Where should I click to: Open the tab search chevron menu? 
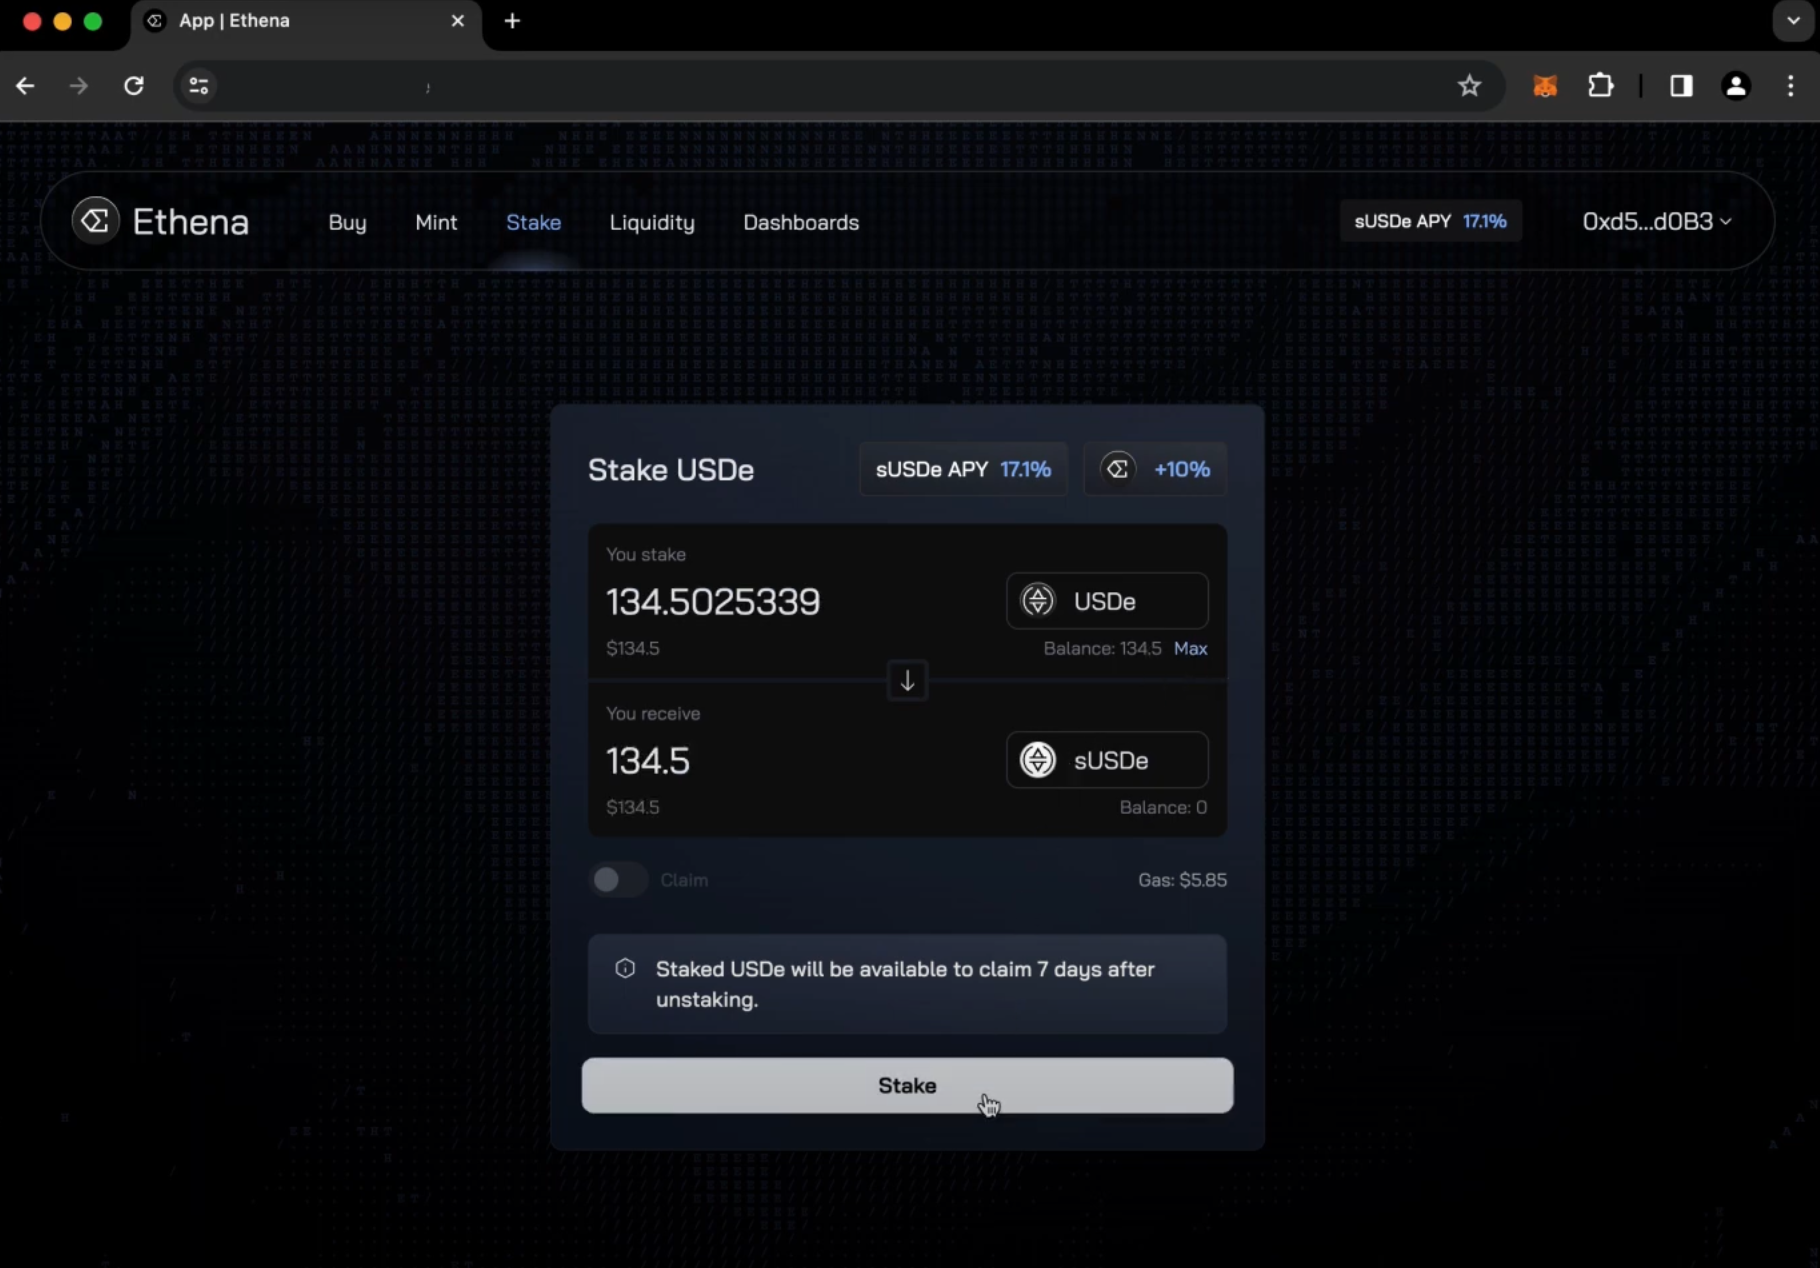1792,21
